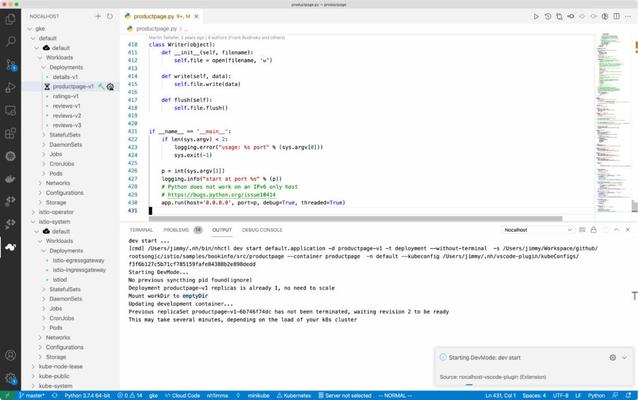
Task: Collapse the gke cluster node
Action: 29,28
